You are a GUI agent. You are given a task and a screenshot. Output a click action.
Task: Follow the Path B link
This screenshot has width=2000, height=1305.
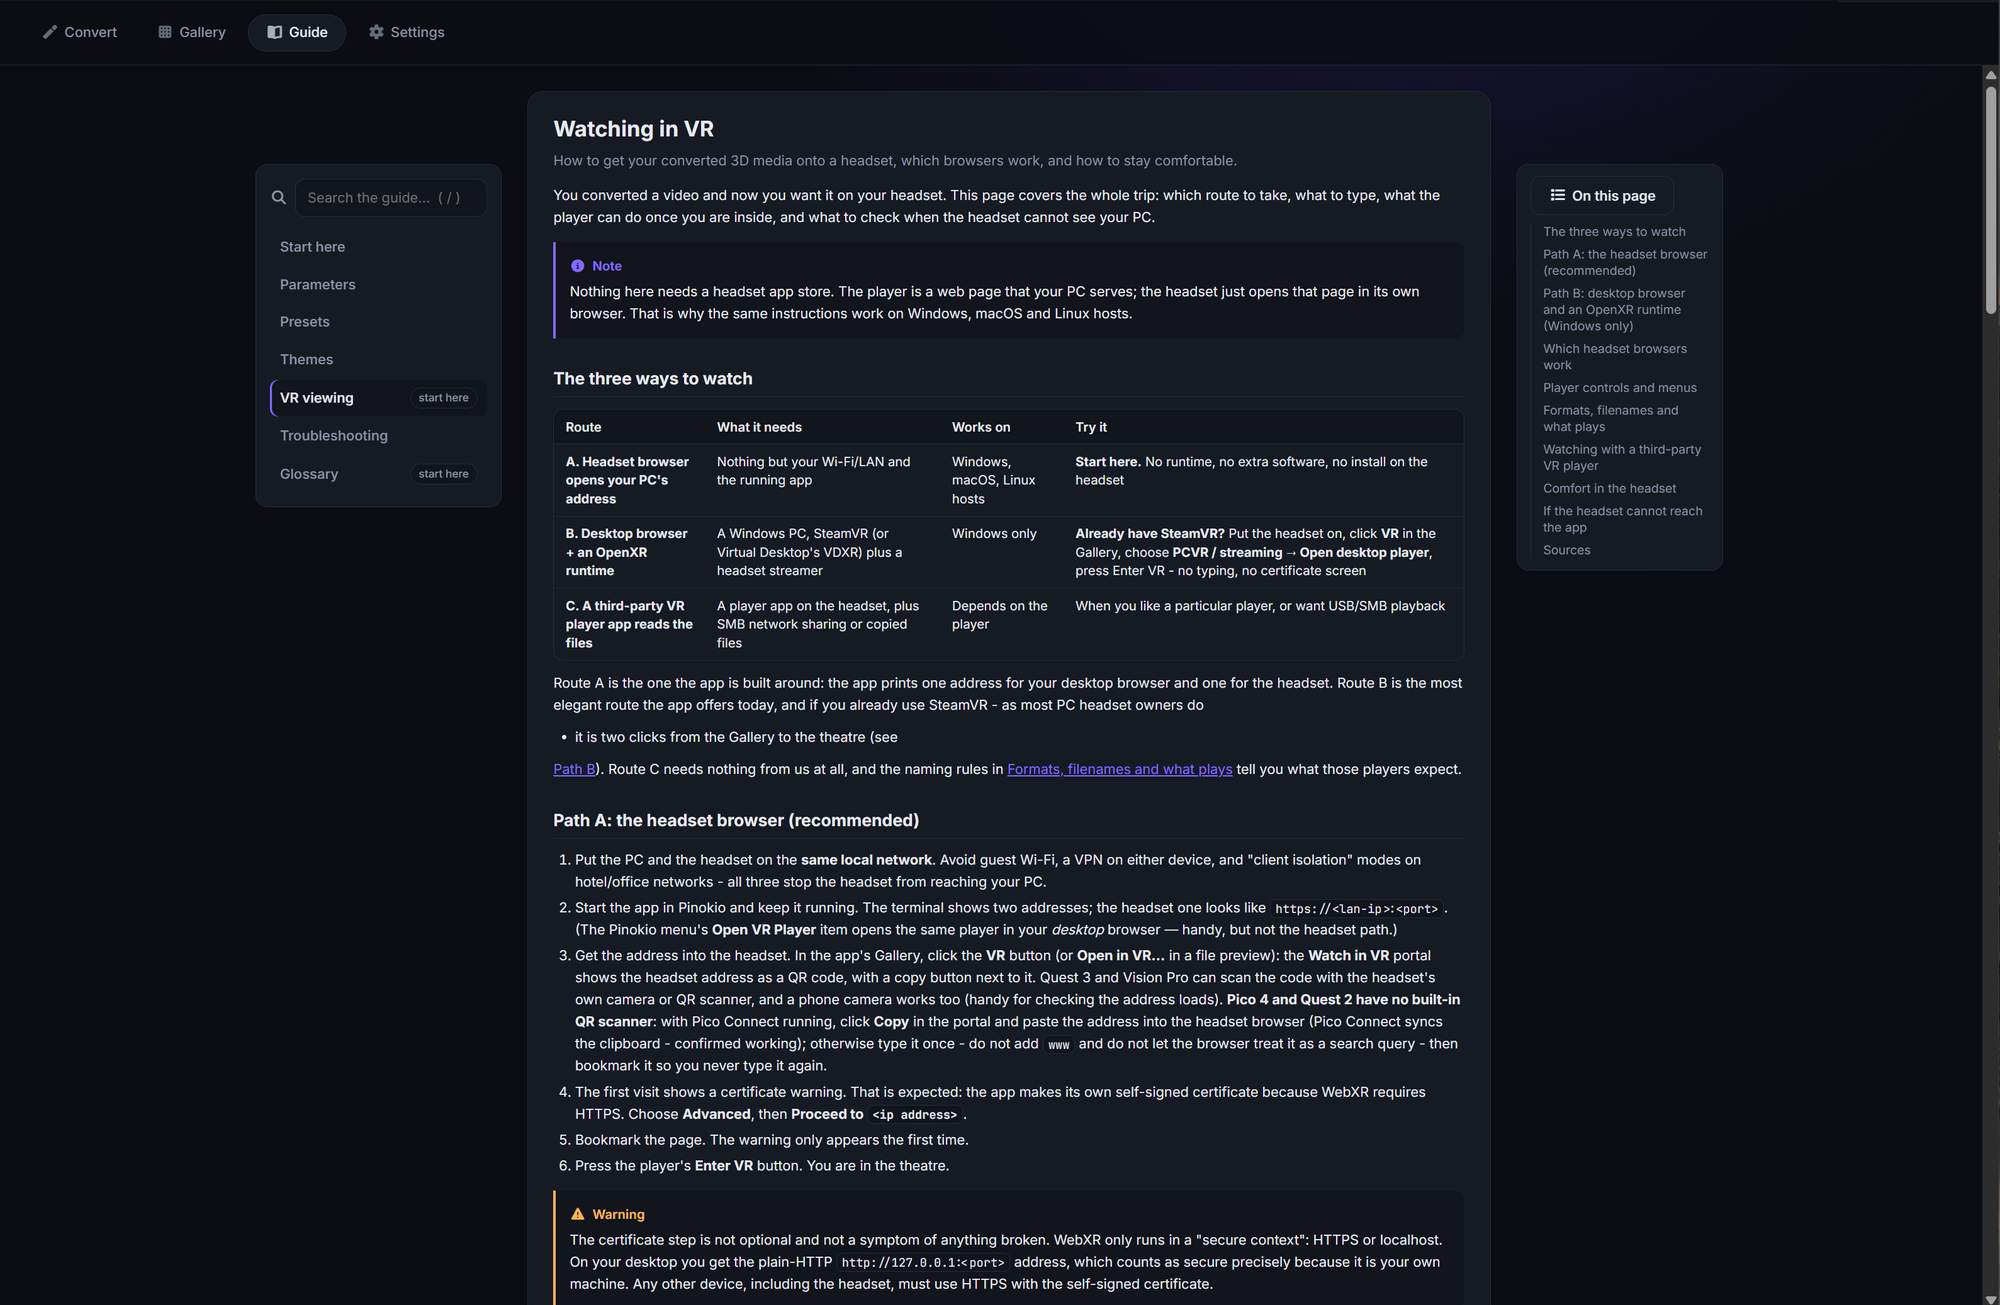(x=574, y=769)
